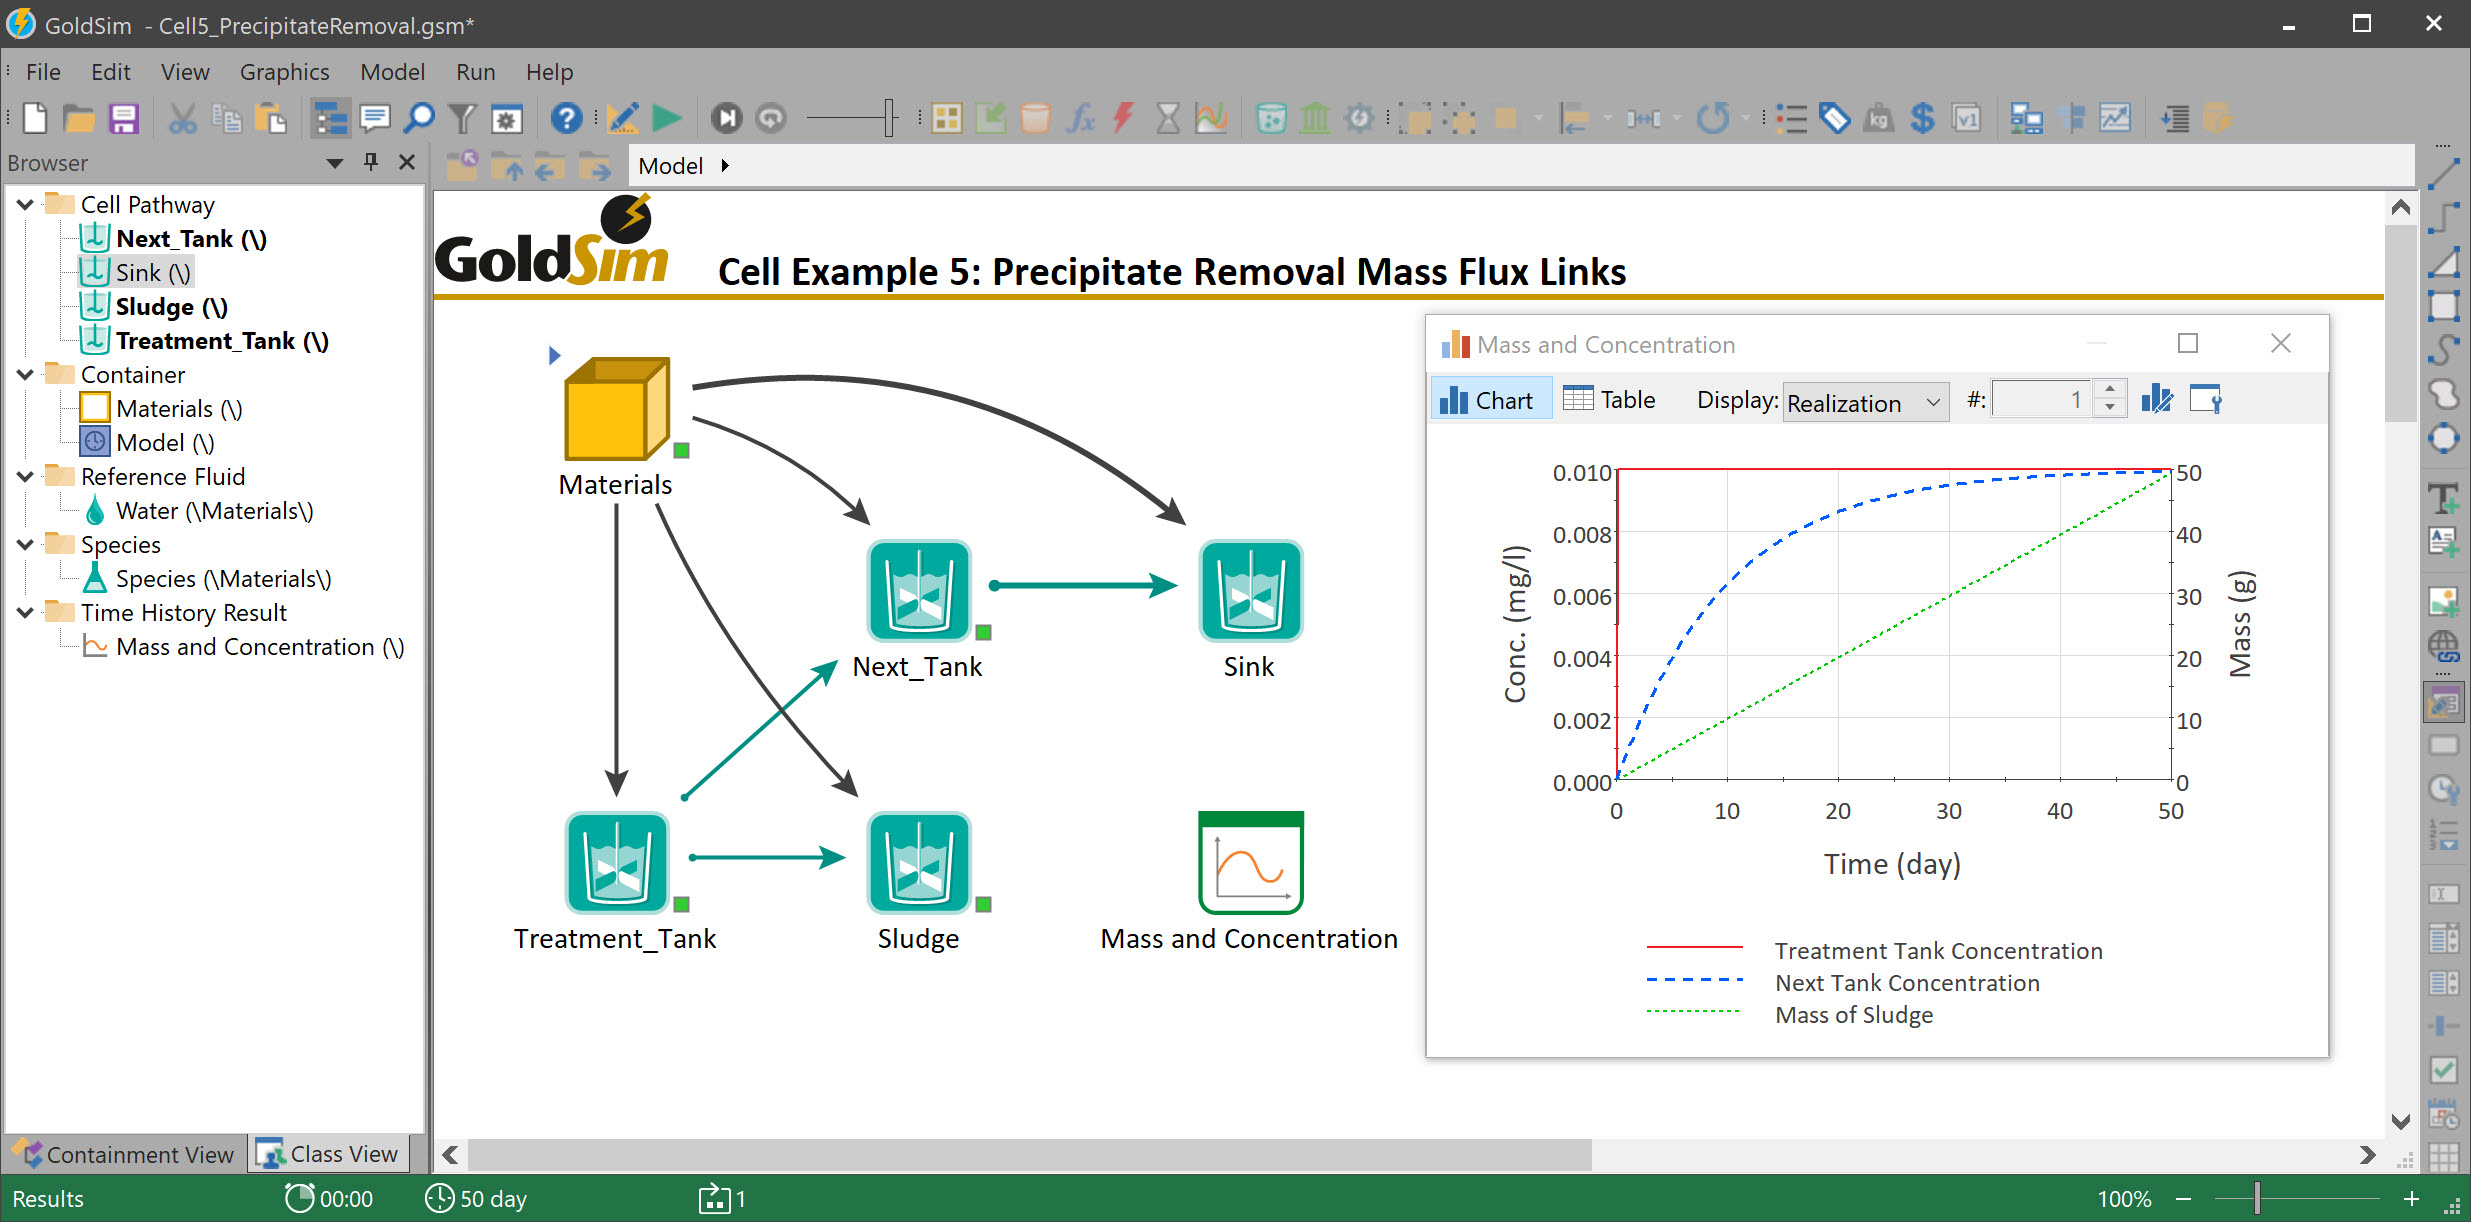2471x1222 pixels.
Task: Click the bullet list toolbar icon
Action: click(x=1790, y=119)
